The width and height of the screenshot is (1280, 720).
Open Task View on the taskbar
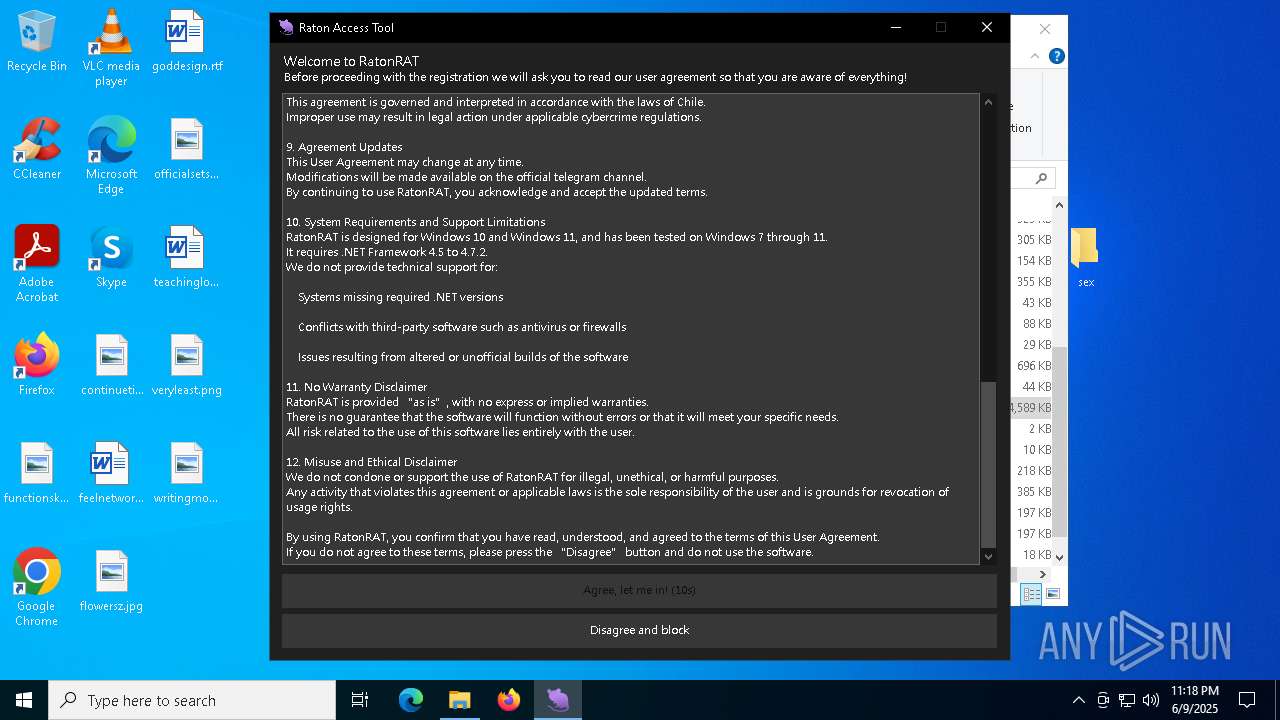click(x=360, y=700)
